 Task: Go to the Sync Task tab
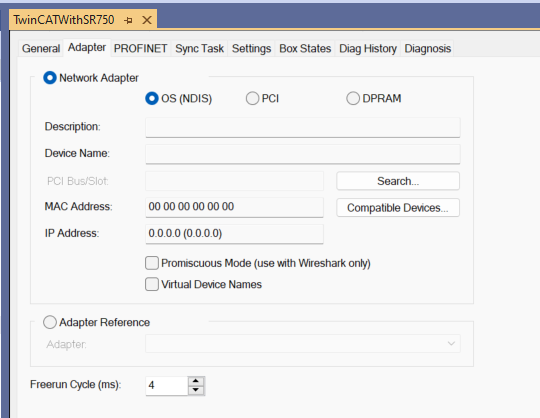pos(199,49)
